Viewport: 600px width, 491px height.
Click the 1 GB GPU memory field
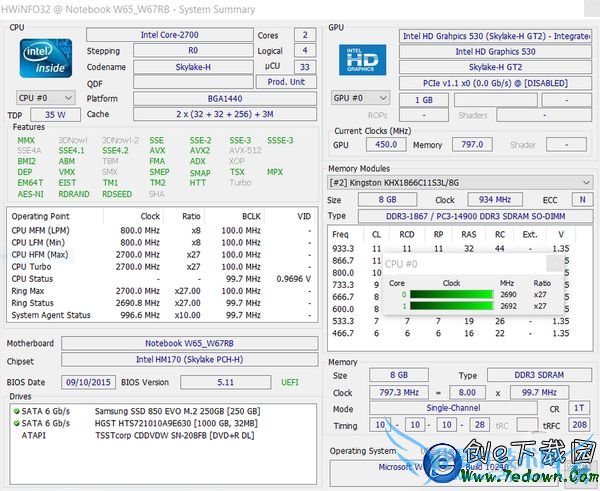(x=424, y=100)
